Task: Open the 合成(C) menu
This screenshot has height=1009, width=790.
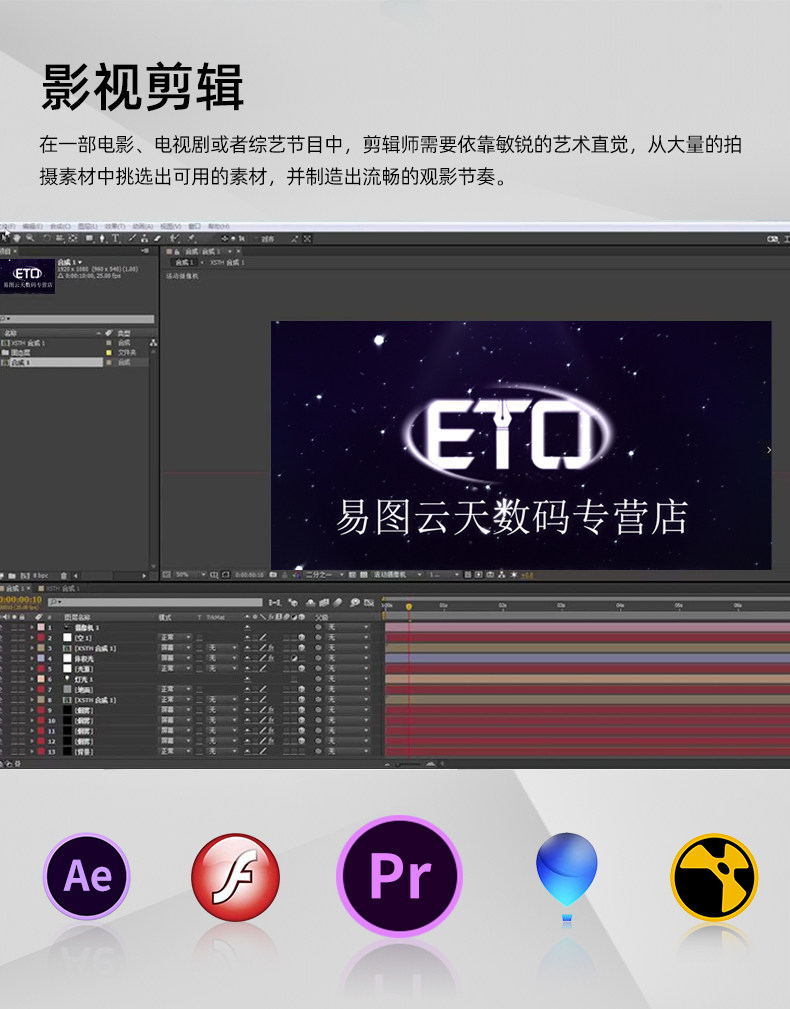Action: click(60, 226)
